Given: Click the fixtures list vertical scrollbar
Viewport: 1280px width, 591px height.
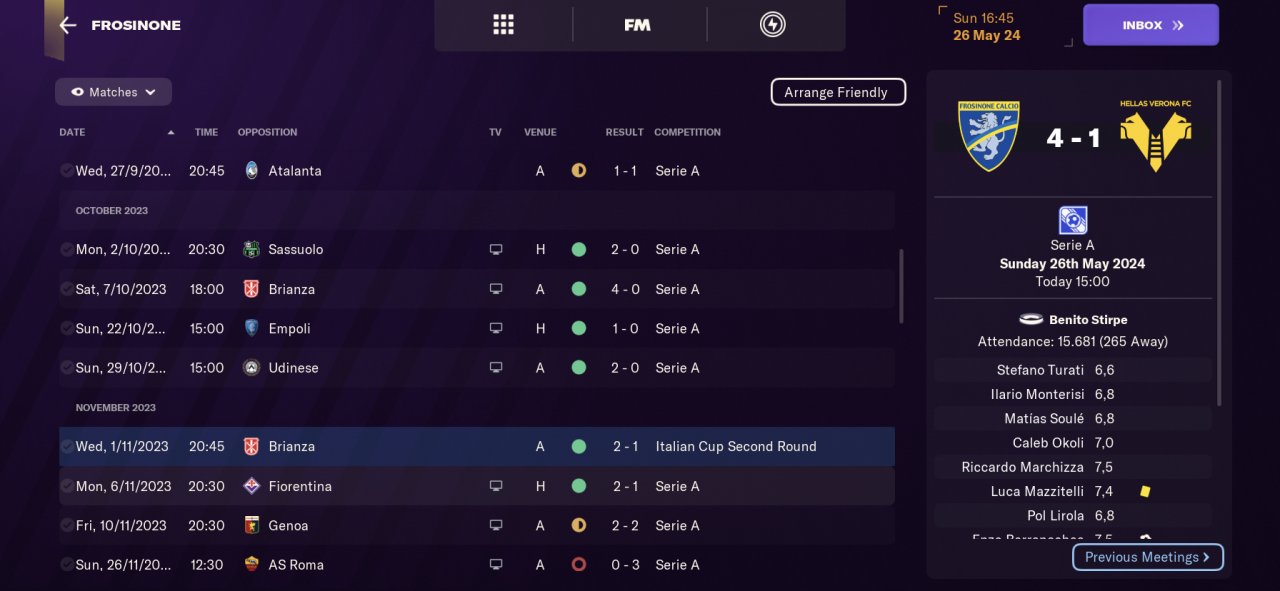Looking at the screenshot, I should [x=901, y=286].
